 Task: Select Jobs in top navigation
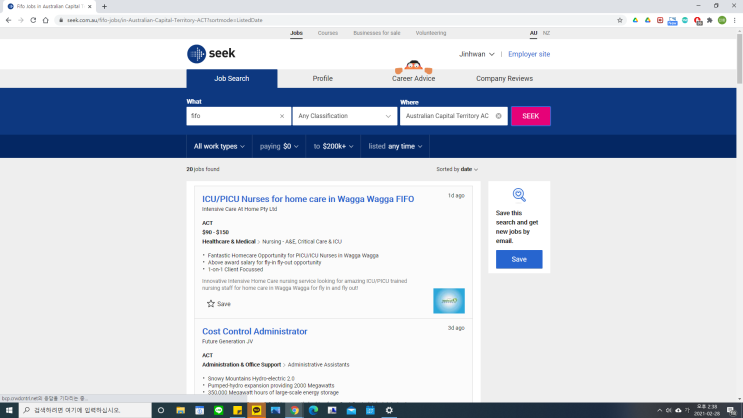click(x=296, y=33)
